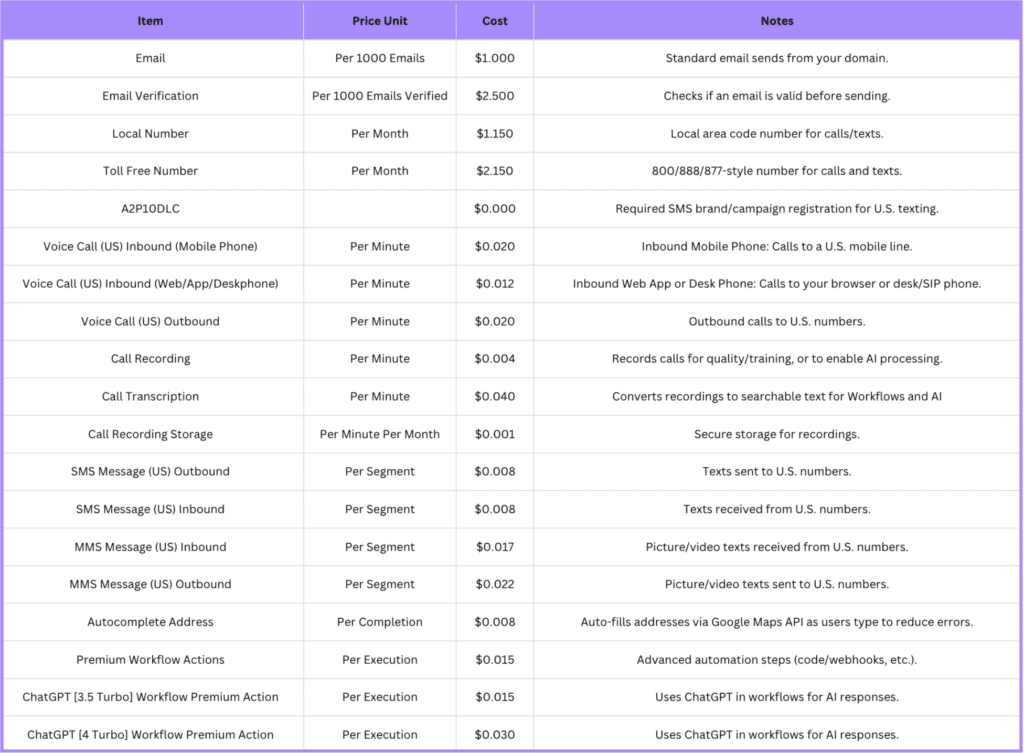Click the $0.030 cost cell
The height and width of the screenshot is (753, 1024).
coord(494,735)
